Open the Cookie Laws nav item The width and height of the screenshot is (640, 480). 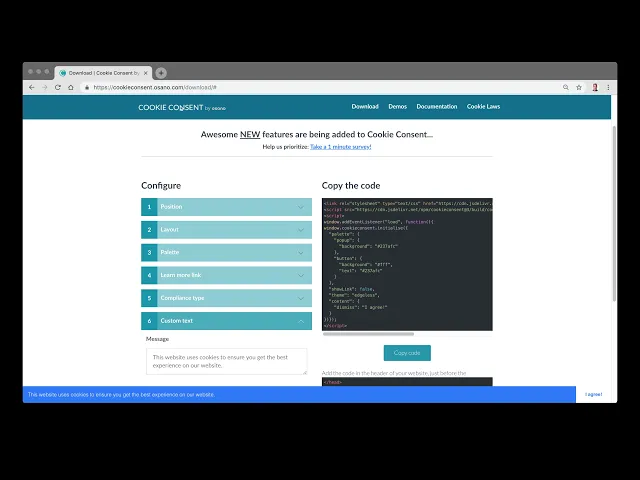[x=483, y=107]
